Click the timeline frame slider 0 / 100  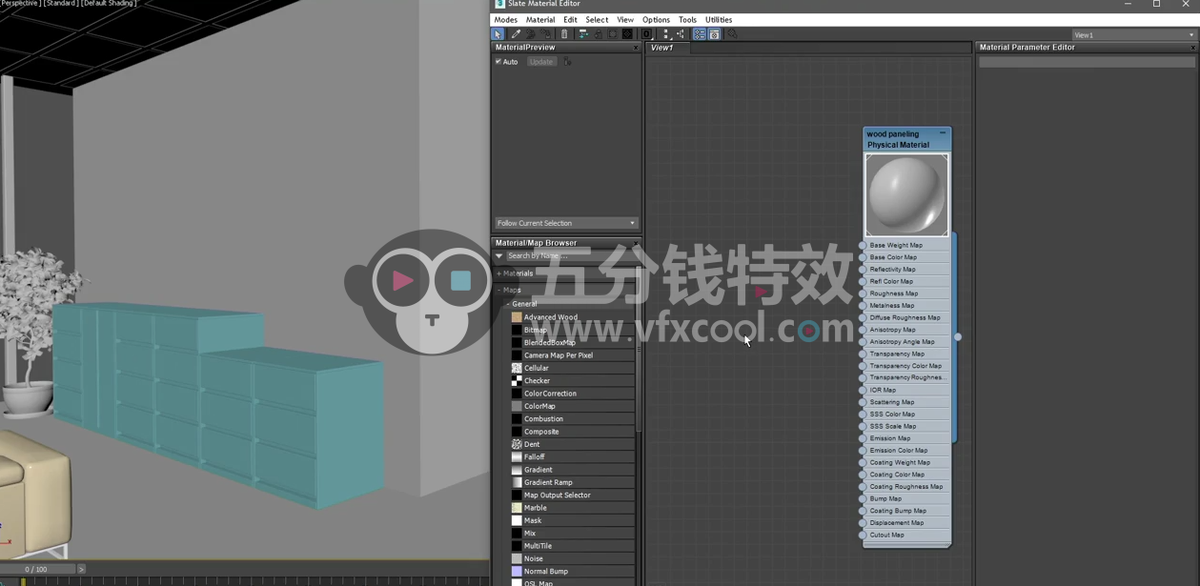(37, 569)
